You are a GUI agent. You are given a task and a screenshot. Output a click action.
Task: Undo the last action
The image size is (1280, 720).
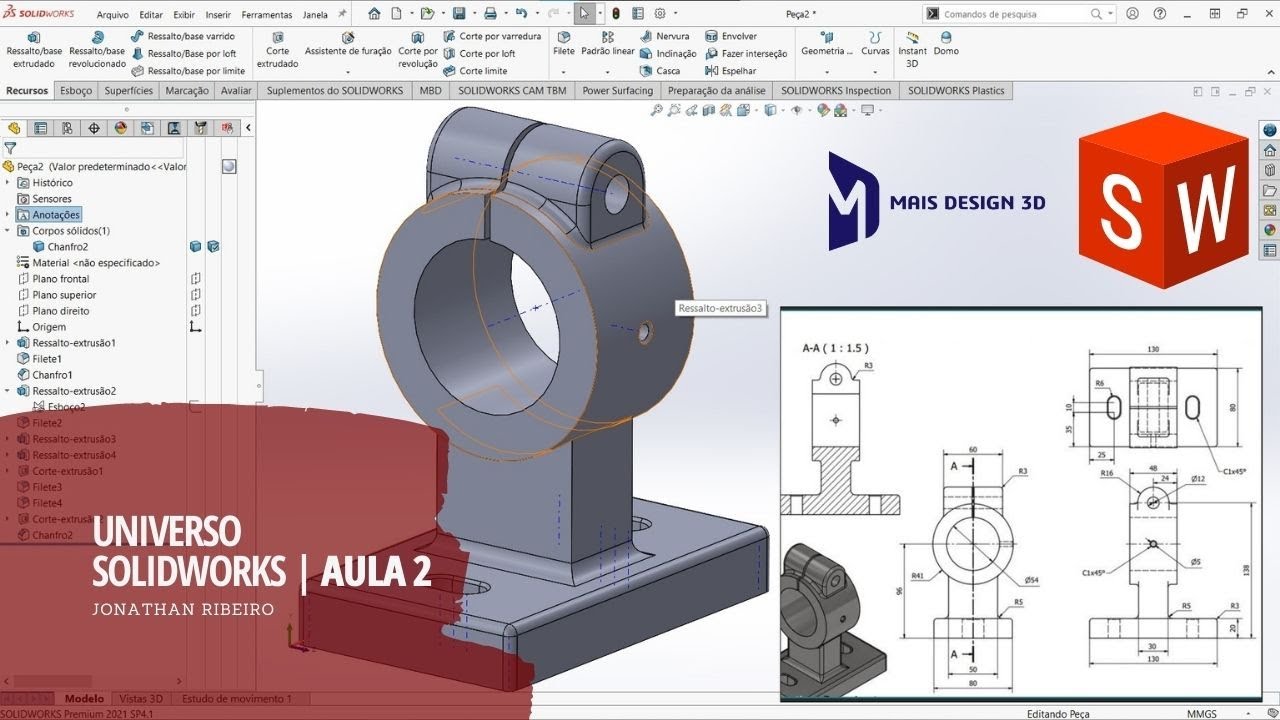[521, 14]
